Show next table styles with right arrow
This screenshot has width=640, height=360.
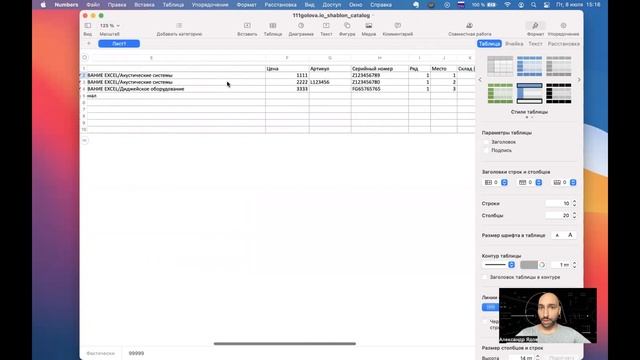pos(579,80)
